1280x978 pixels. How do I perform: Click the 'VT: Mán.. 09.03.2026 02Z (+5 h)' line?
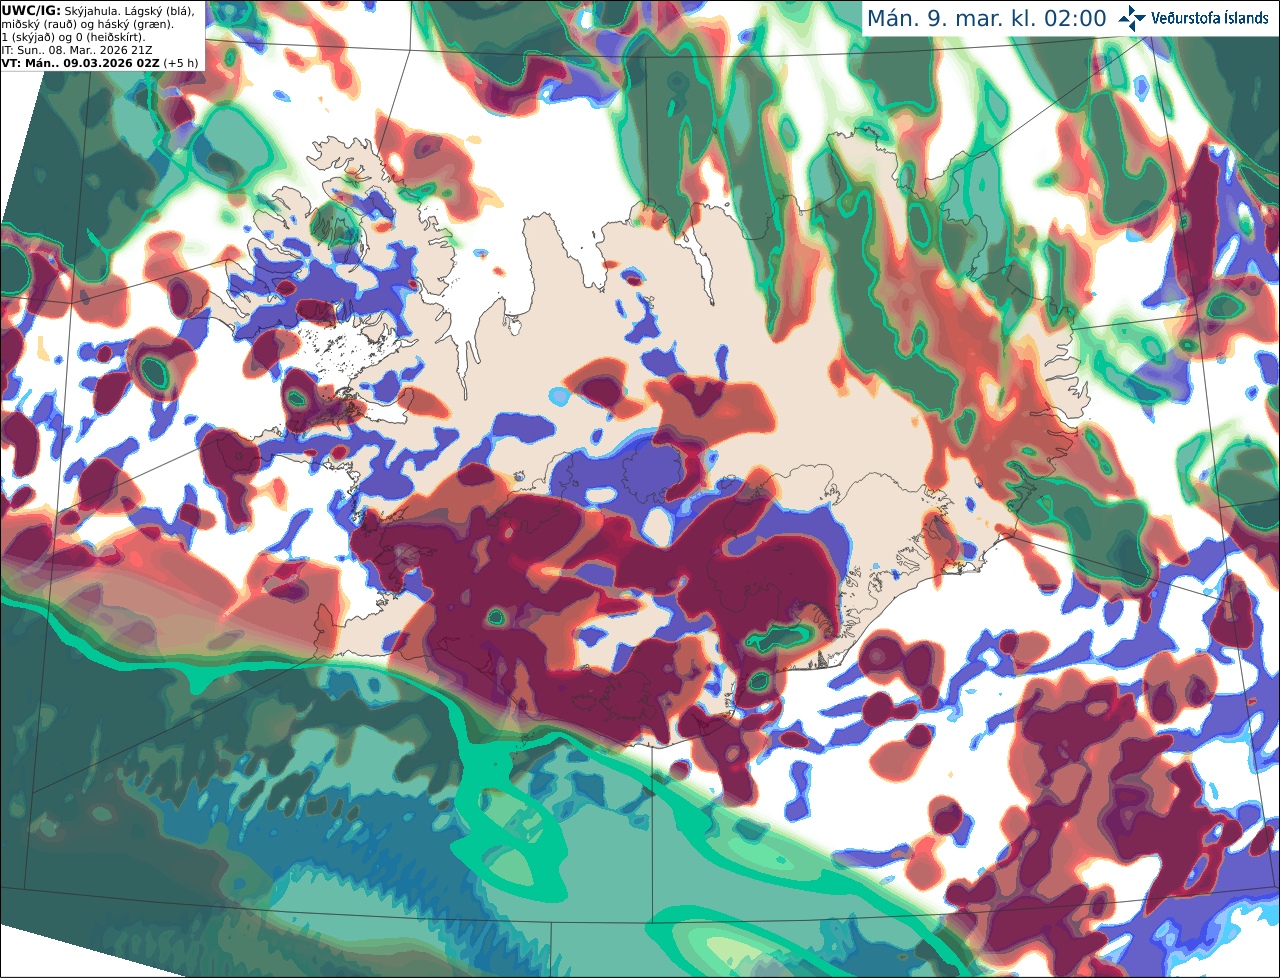pyautogui.click(x=100, y=62)
